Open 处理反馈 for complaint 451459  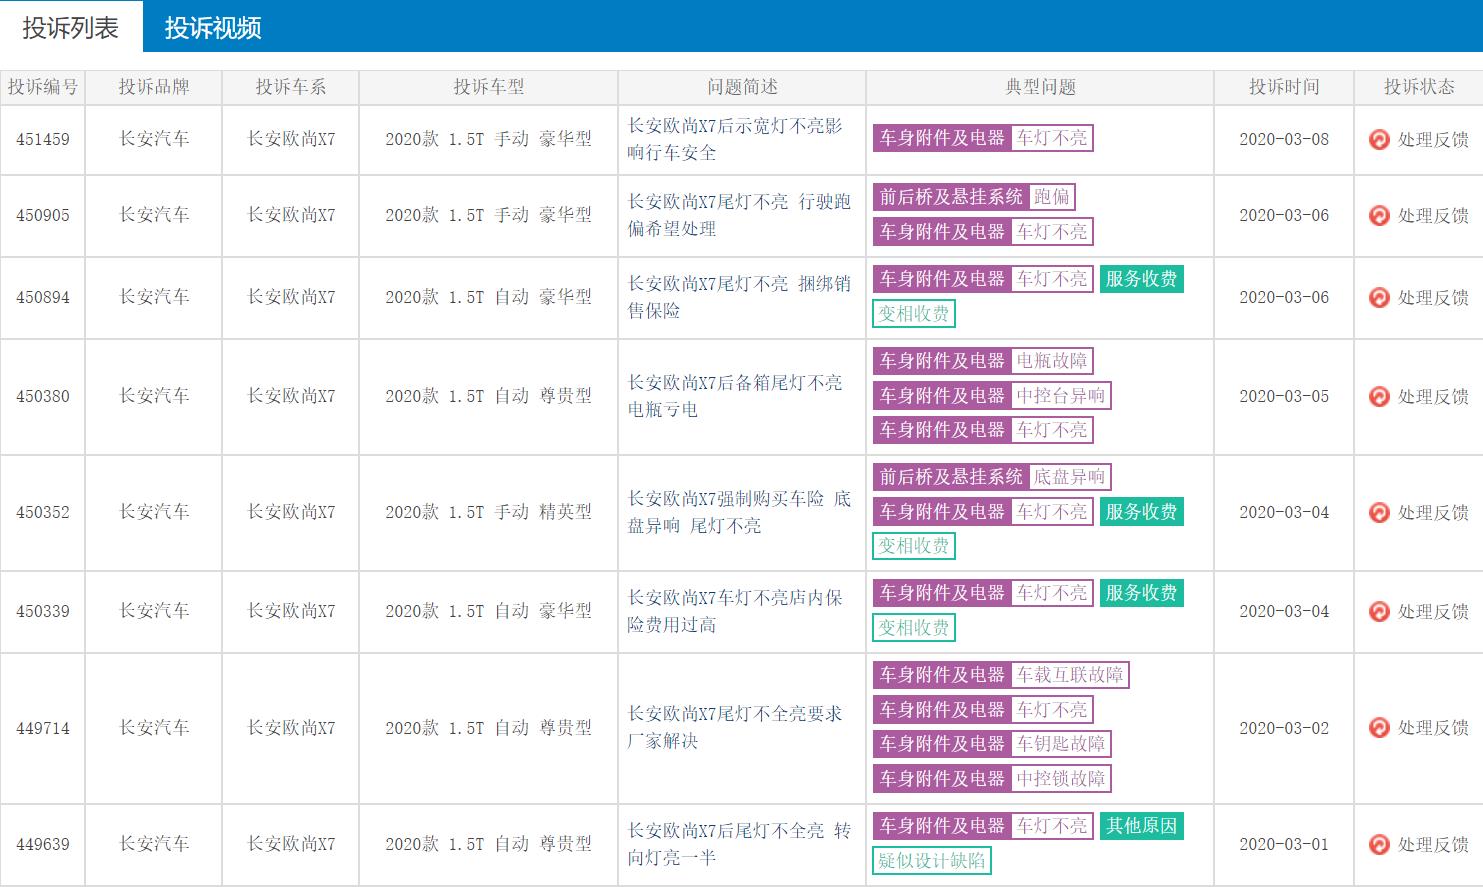click(1433, 140)
